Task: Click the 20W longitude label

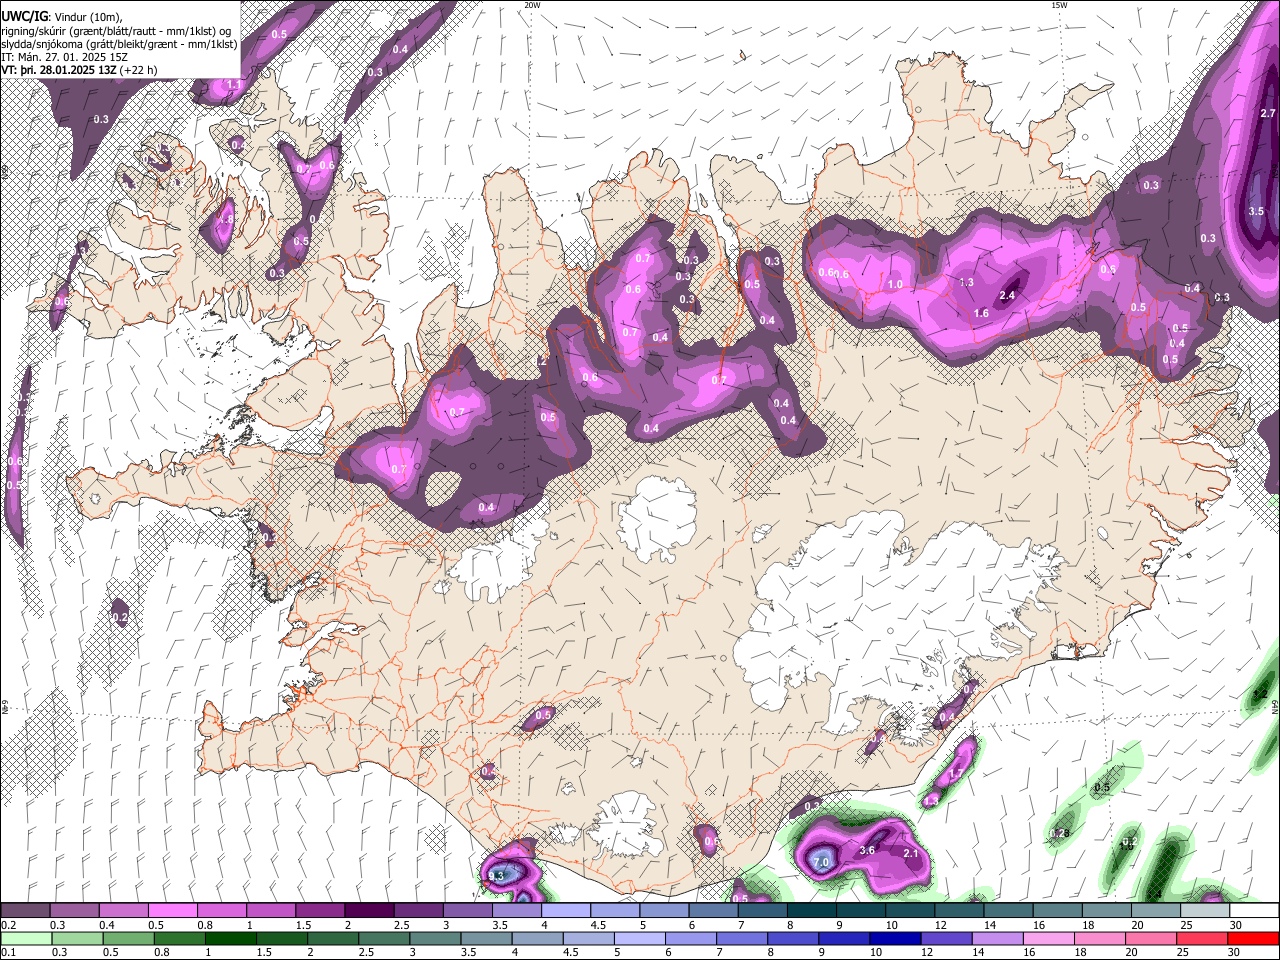Action: click(x=532, y=5)
